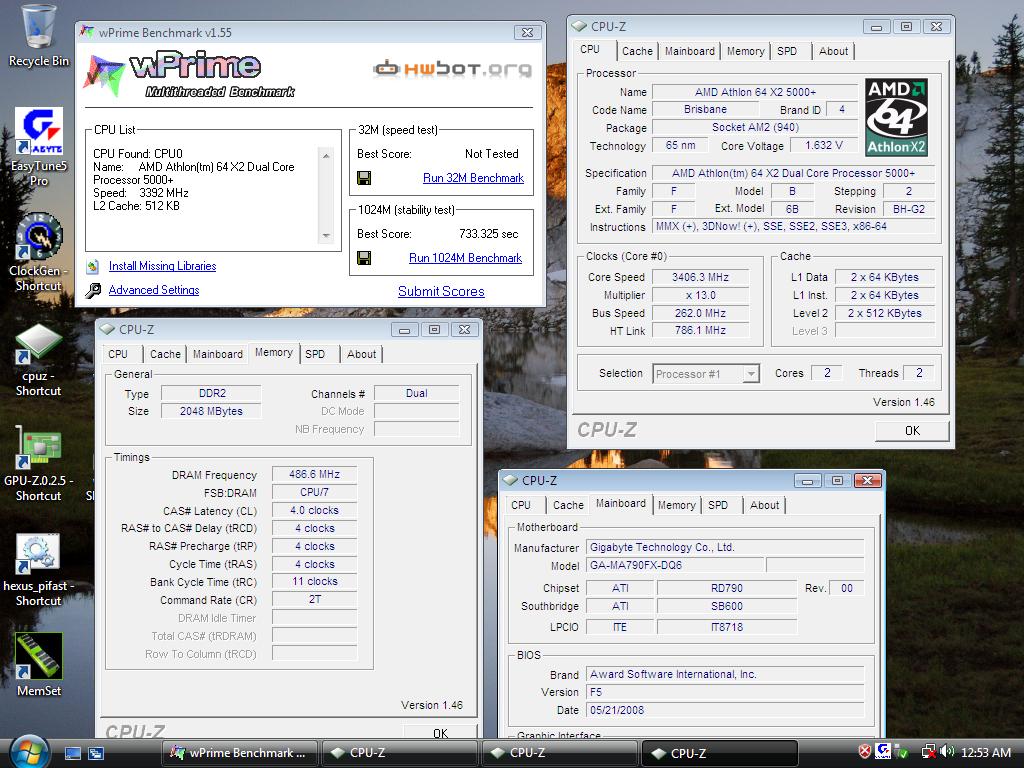Screen dimensions: 1024x768
Task: Click the Core Voltage 1.632 V value
Action: tap(824, 145)
